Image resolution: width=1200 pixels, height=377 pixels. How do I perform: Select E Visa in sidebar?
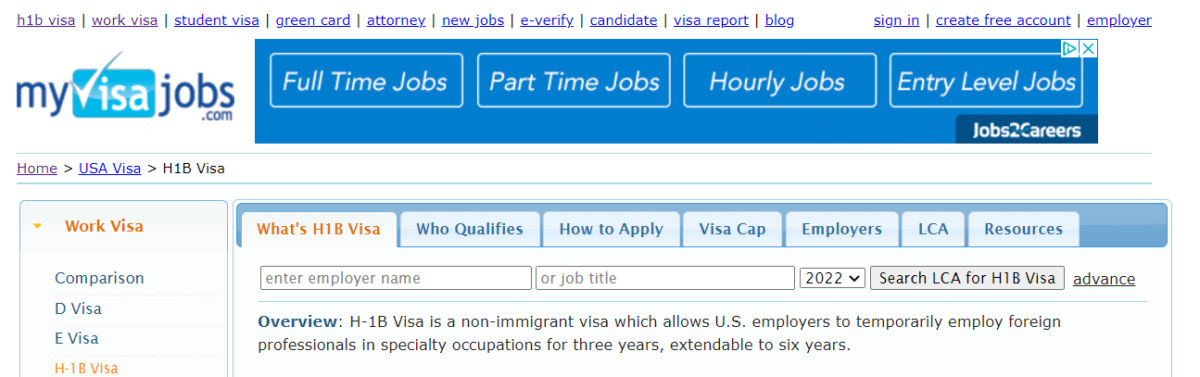point(77,338)
